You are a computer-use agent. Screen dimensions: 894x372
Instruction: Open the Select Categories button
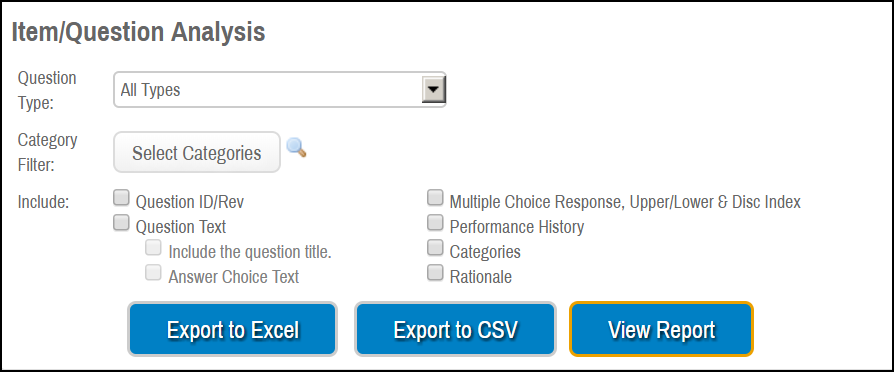point(197,152)
